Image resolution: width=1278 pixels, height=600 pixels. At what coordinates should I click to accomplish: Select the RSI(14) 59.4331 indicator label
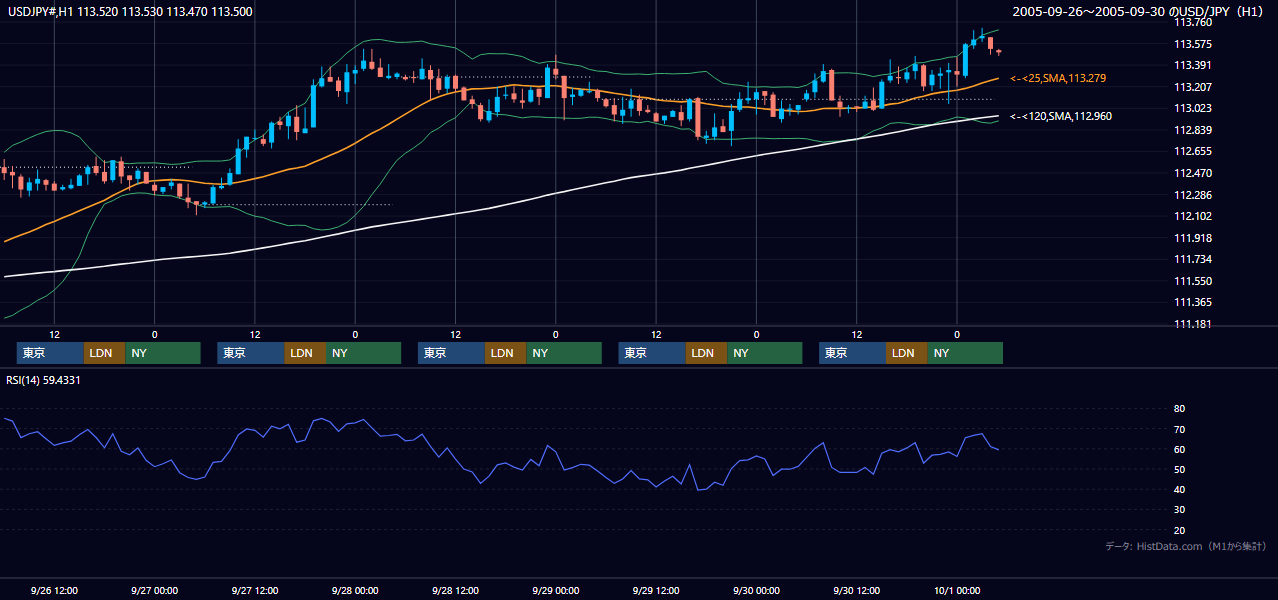(44, 380)
